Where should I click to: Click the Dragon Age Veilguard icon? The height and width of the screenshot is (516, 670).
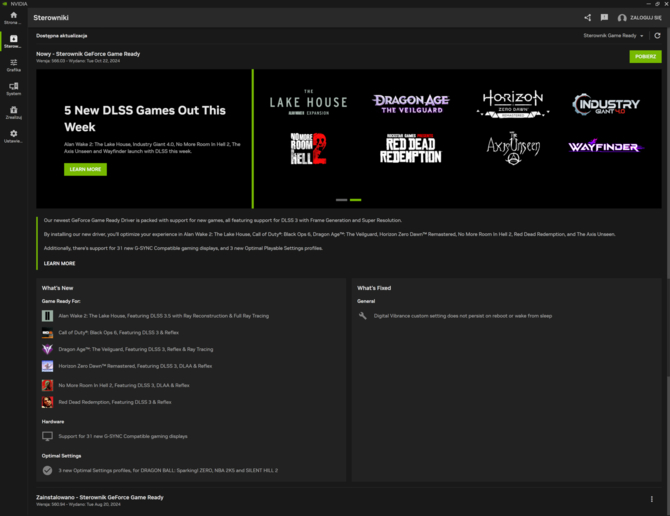(x=47, y=349)
